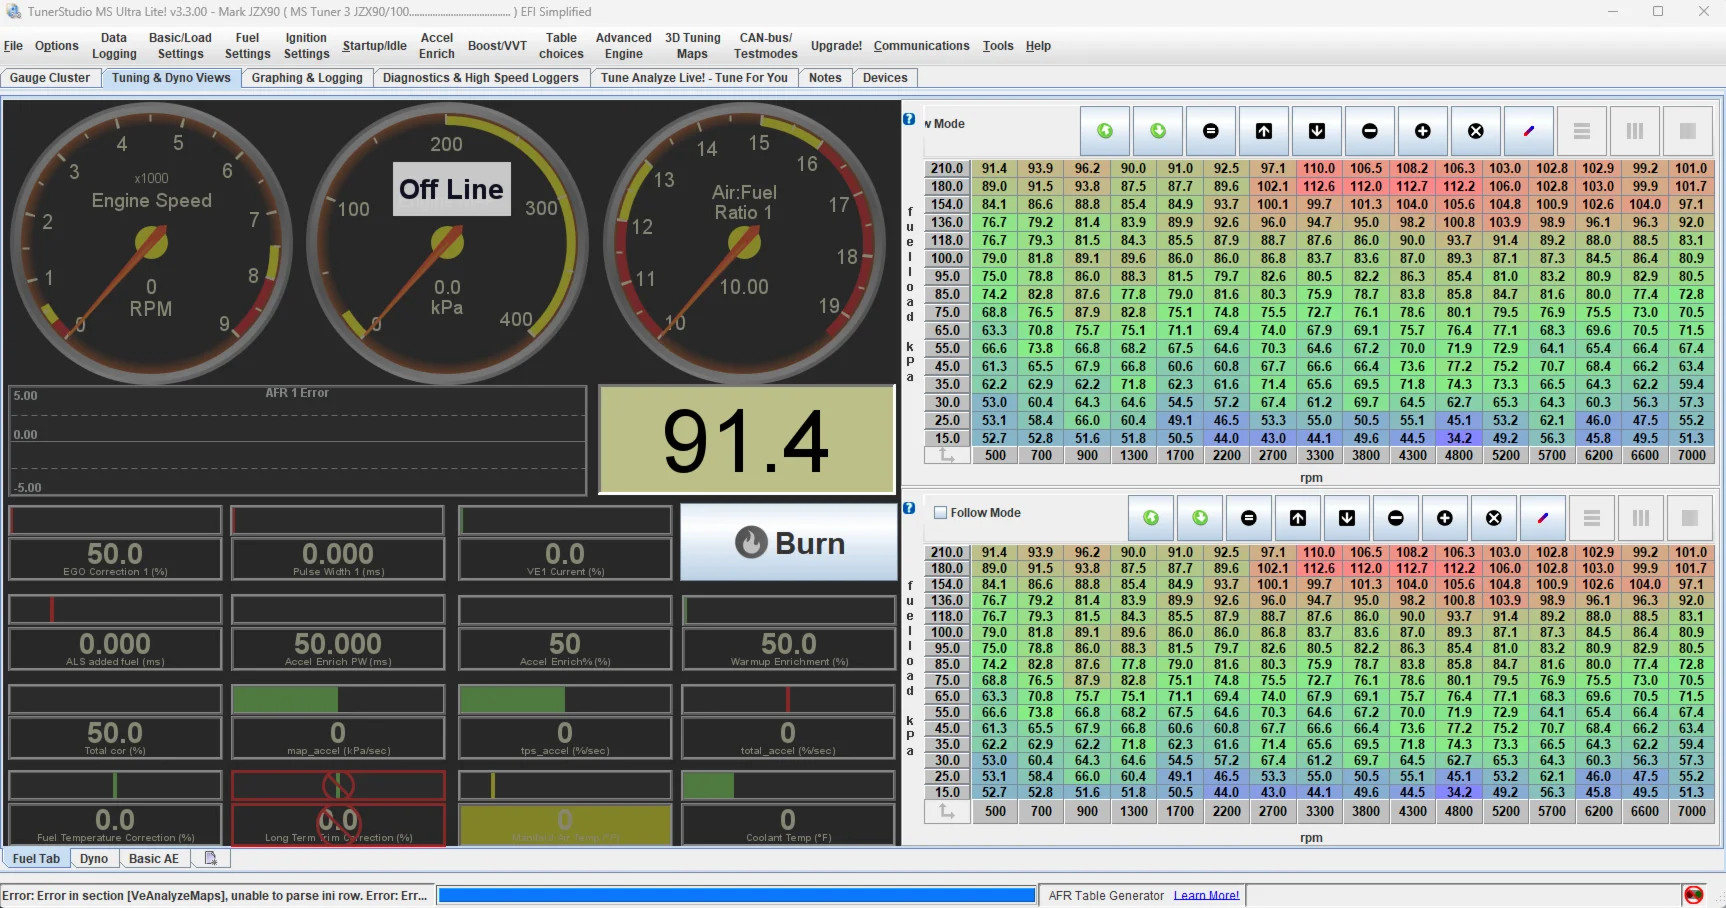1726x908 pixels.
Task: Click the connection status icon in the status bar
Action: tap(1694, 895)
